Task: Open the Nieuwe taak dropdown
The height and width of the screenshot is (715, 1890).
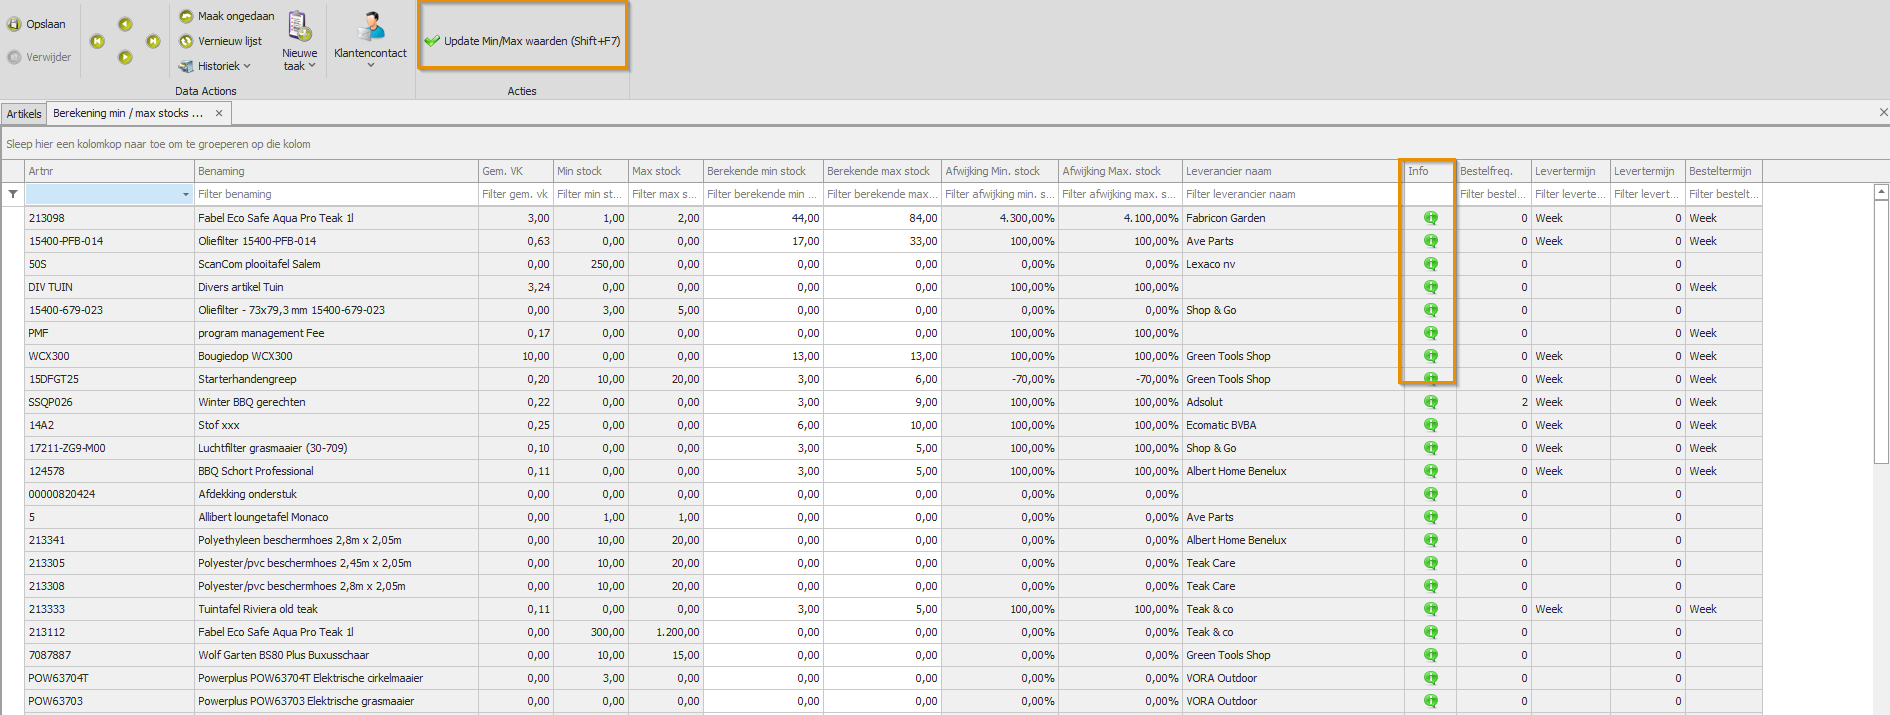Action: pos(299,40)
